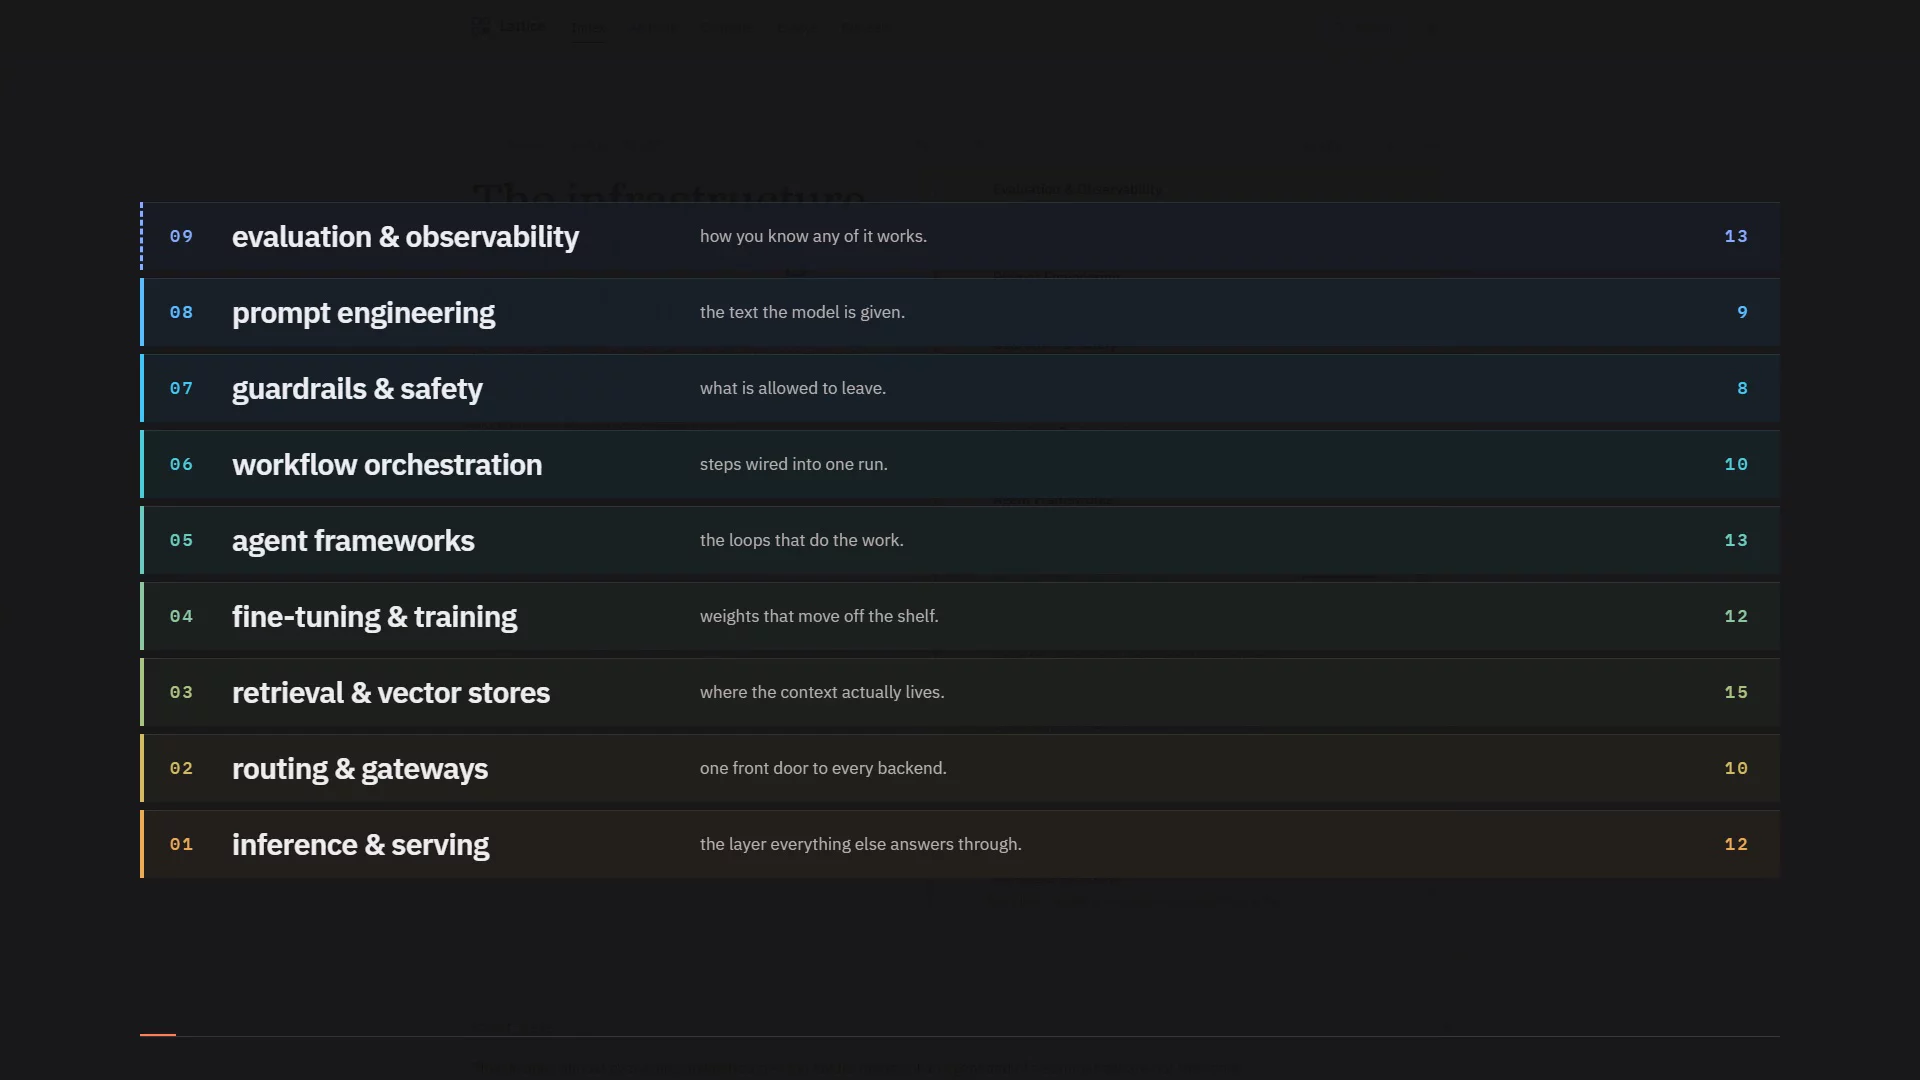1920x1080 pixels.
Task: Click "weights that move off the shelf." text
Action: click(x=819, y=616)
